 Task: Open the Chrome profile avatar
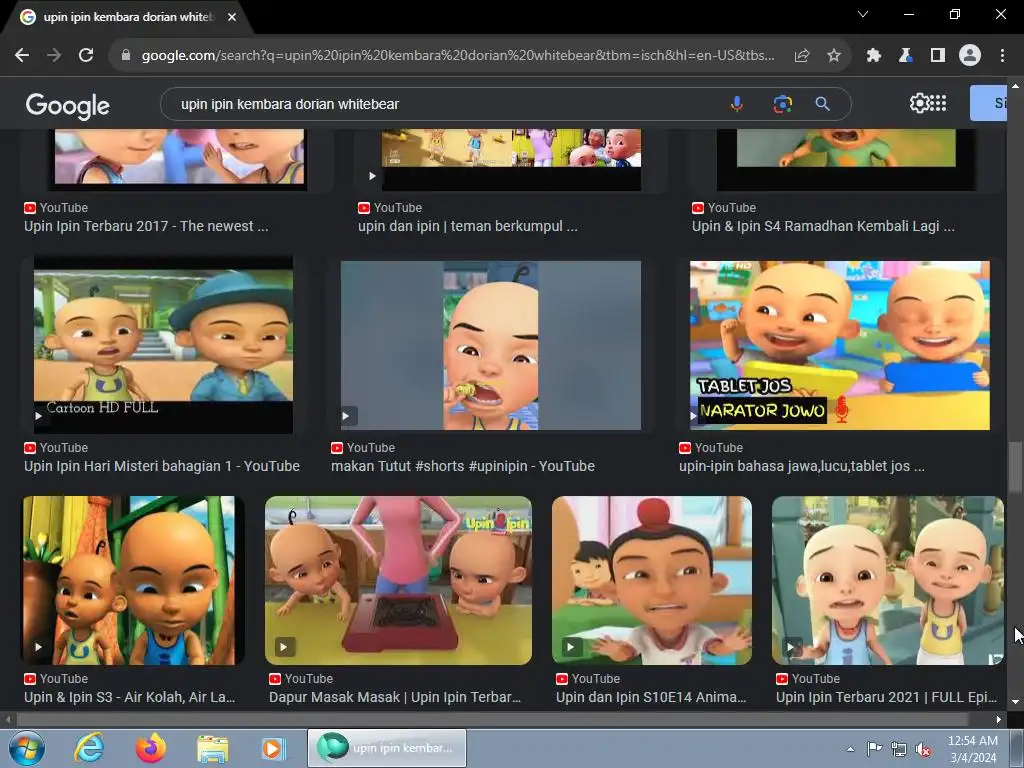[970, 56]
